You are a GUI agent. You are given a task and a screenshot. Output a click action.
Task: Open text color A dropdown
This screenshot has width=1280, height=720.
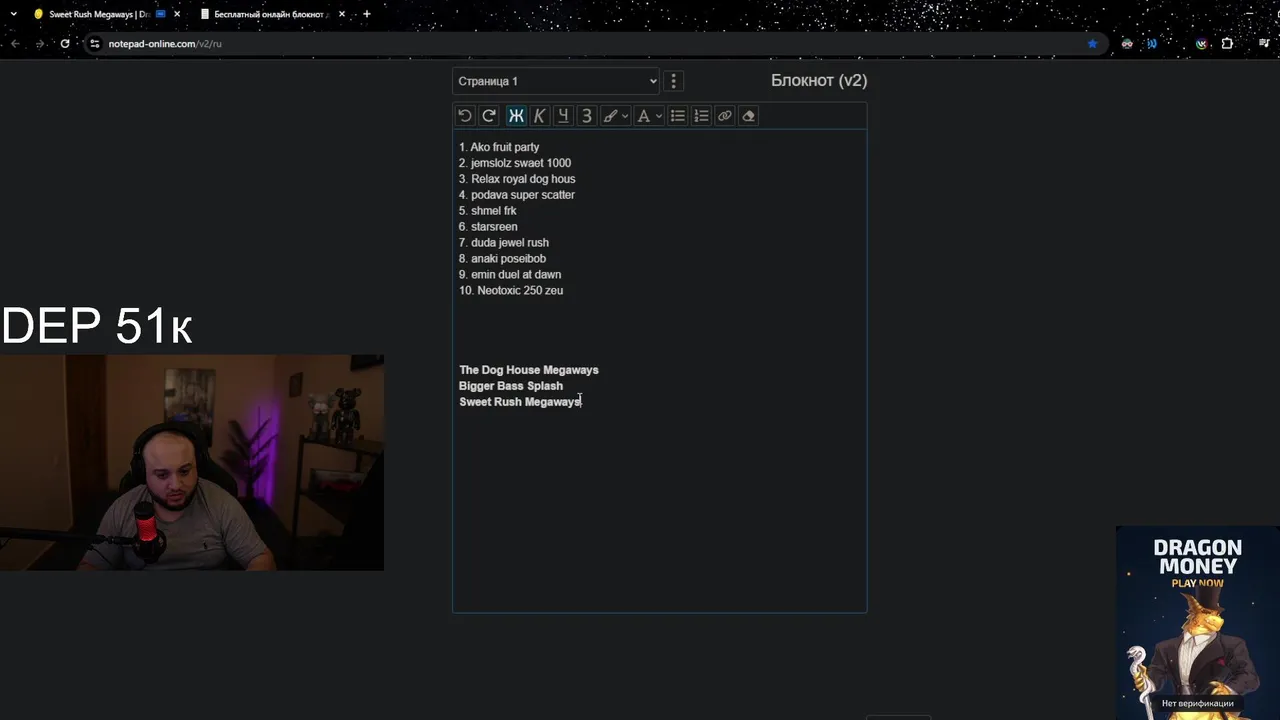coord(649,116)
